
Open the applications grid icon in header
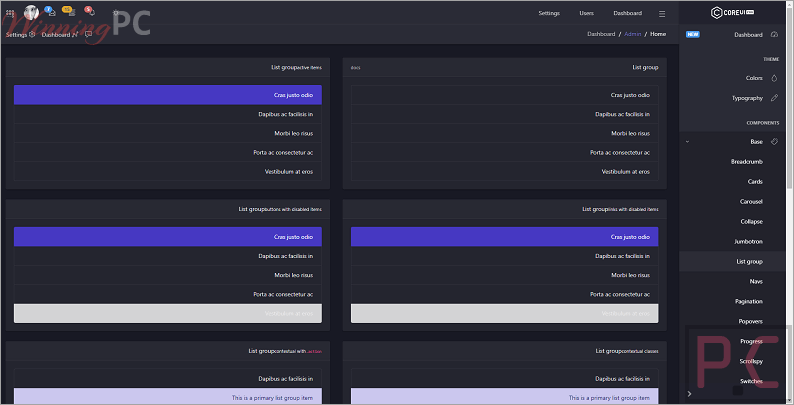(10, 13)
